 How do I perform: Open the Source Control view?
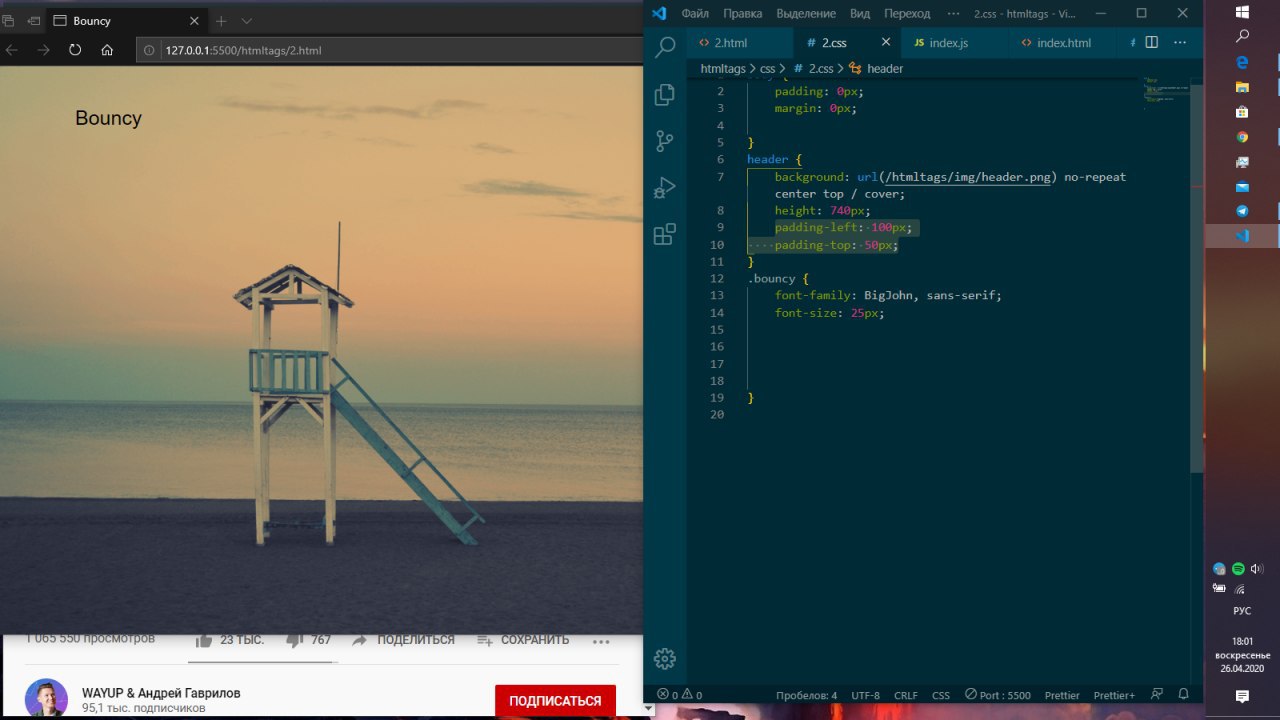(x=664, y=141)
